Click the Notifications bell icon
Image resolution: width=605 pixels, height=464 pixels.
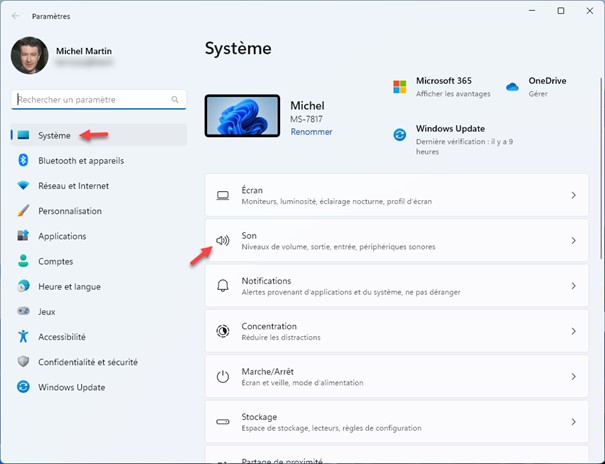click(x=223, y=286)
